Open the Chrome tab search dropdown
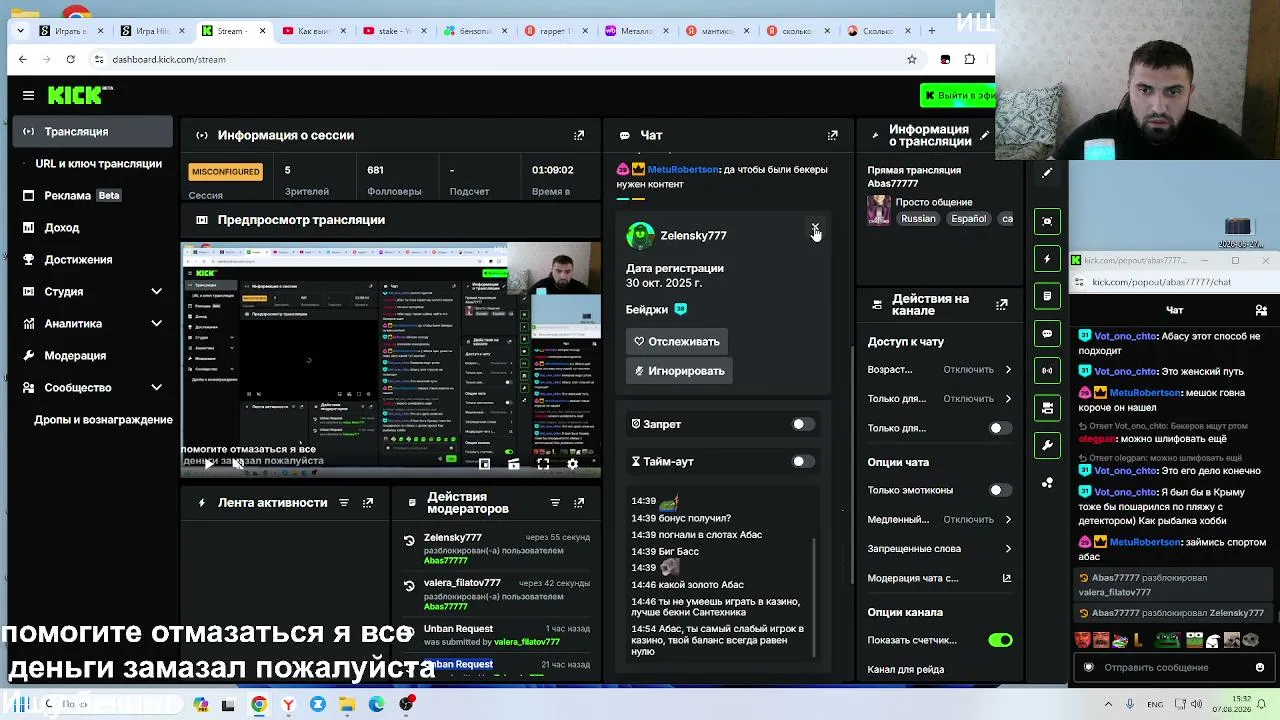The width and height of the screenshot is (1280, 720). pos(20,31)
